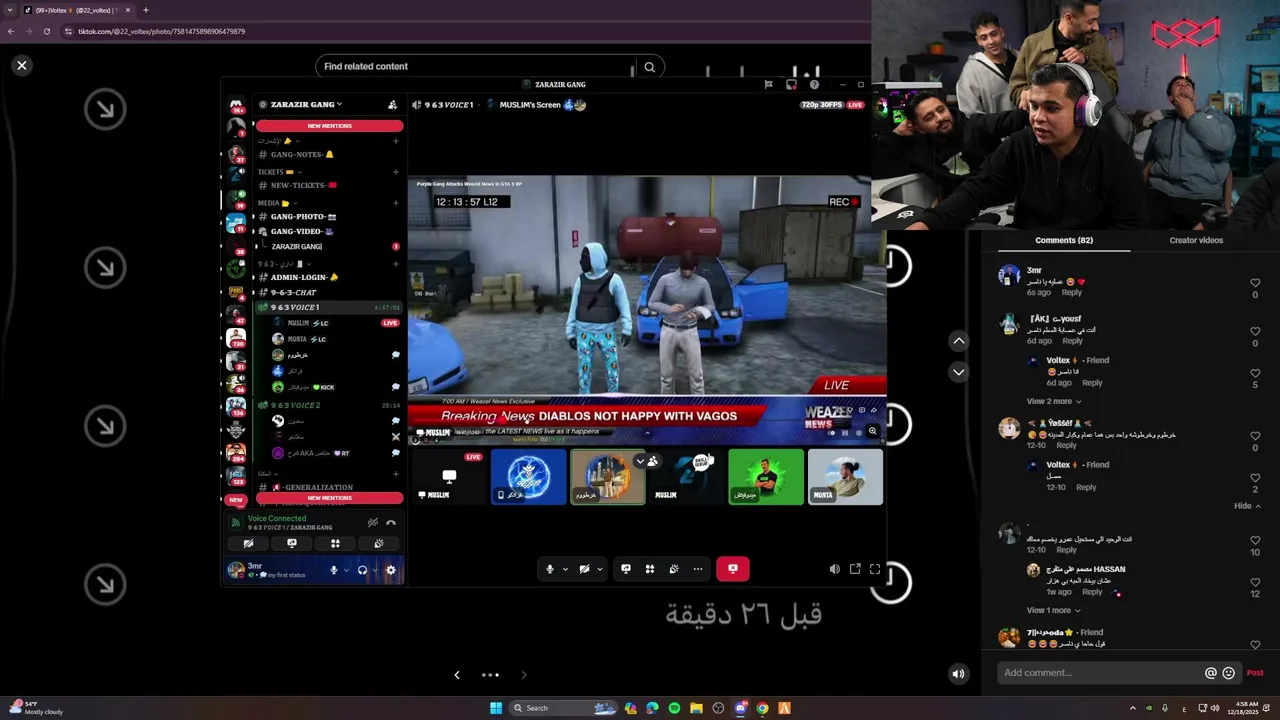The height and width of the screenshot is (720, 1280).
Task: Go to next post with down chevron
Action: tap(958, 372)
